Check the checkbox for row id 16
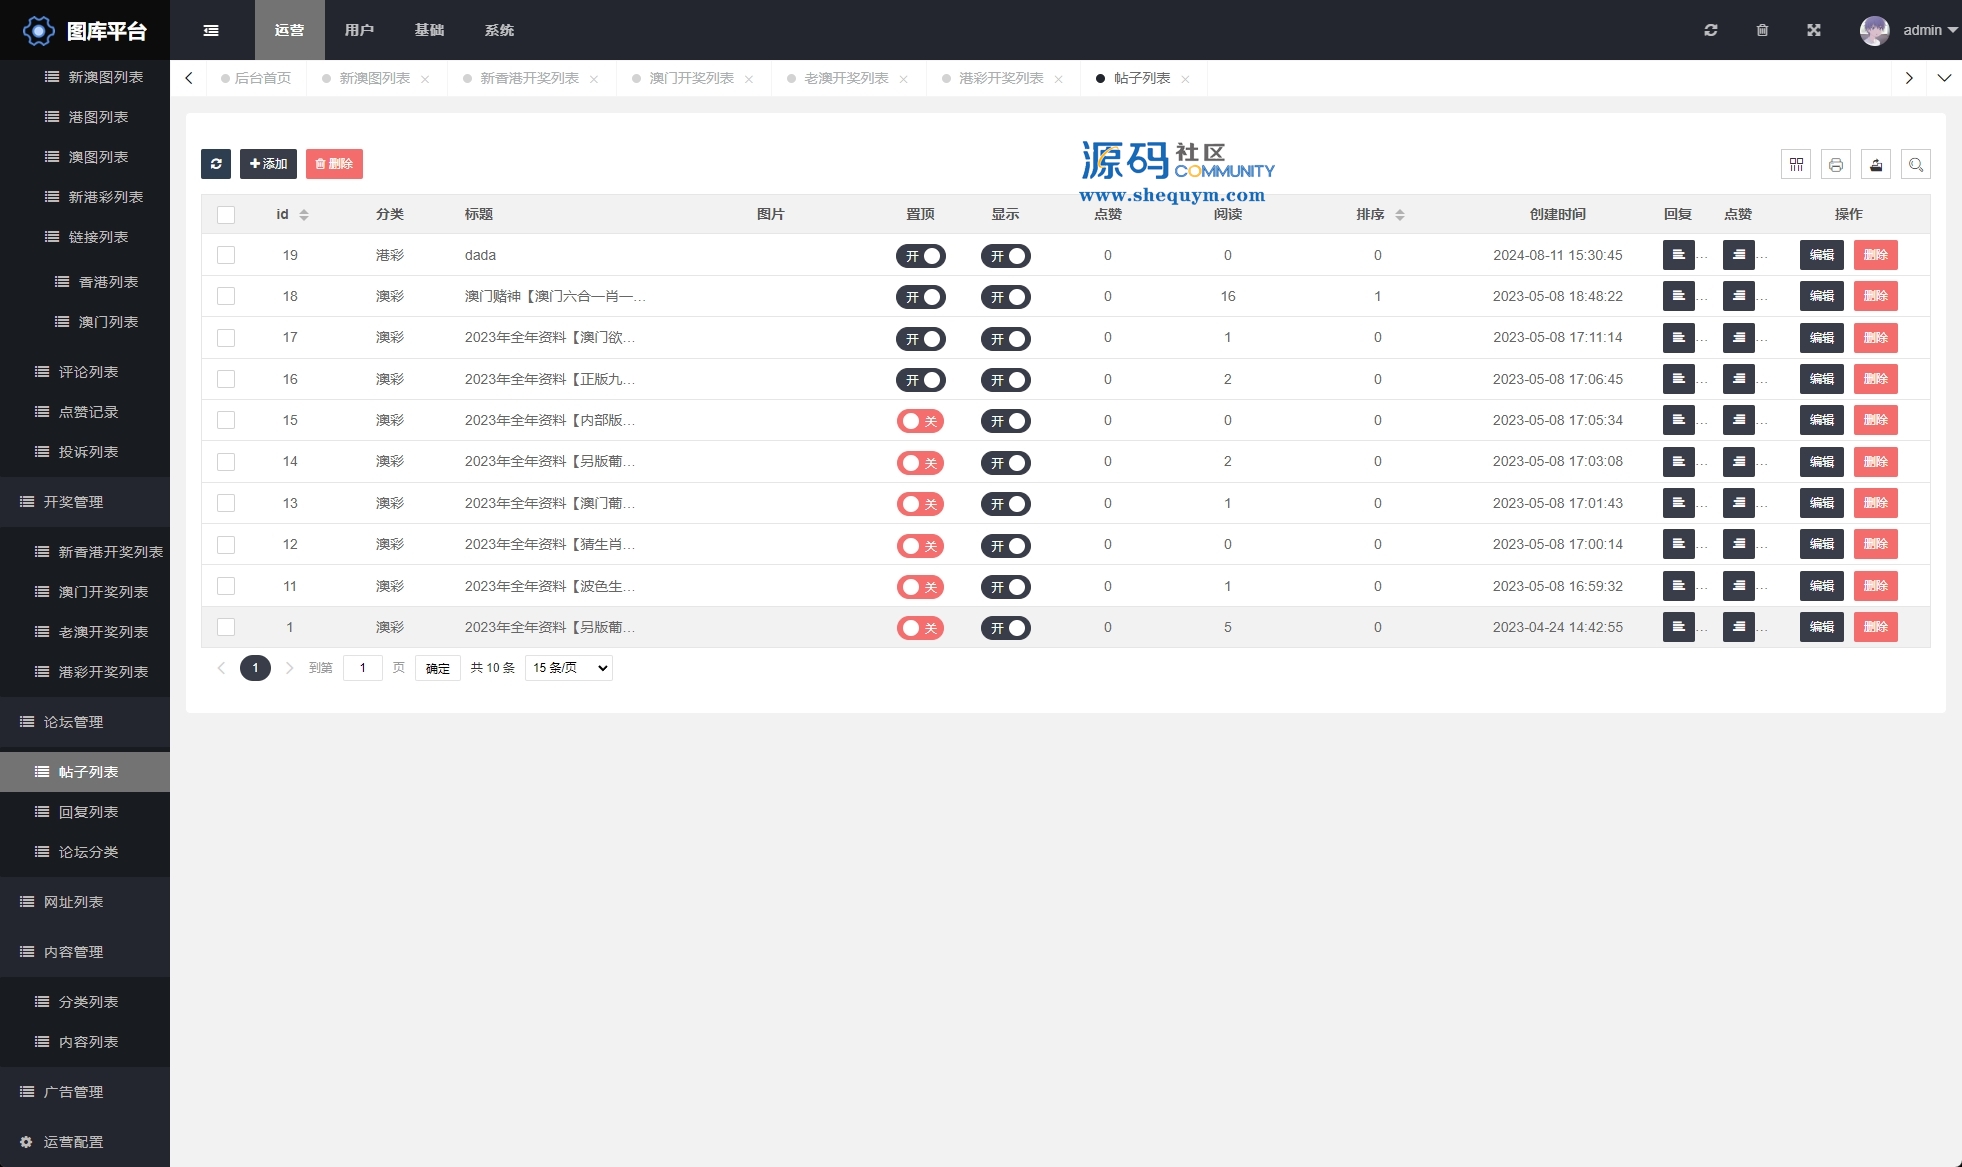The image size is (1962, 1167). 226,379
